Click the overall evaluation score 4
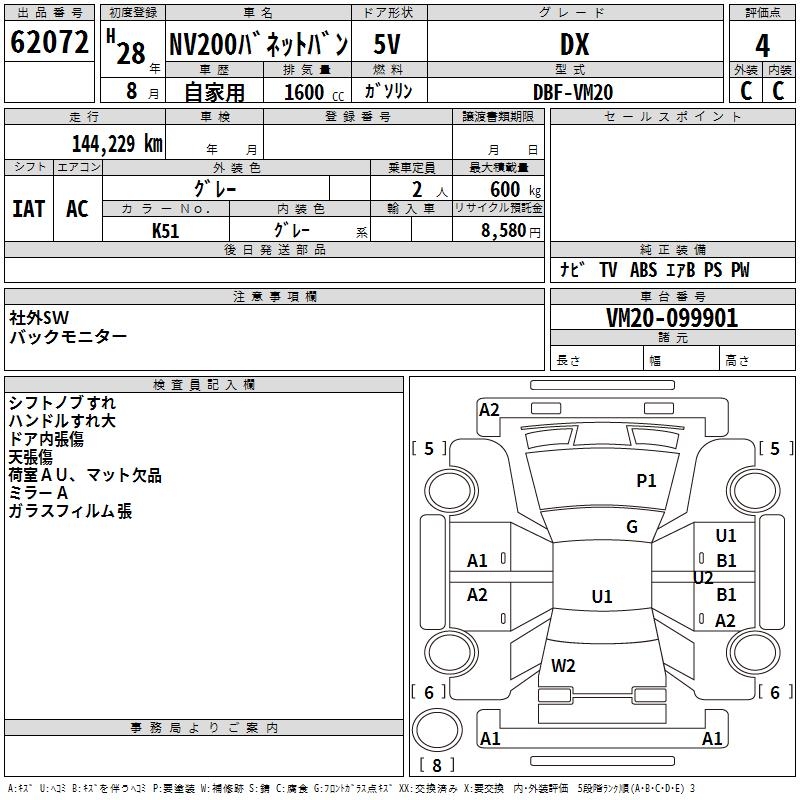This screenshot has height=800, width=800. [x=762, y=46]
